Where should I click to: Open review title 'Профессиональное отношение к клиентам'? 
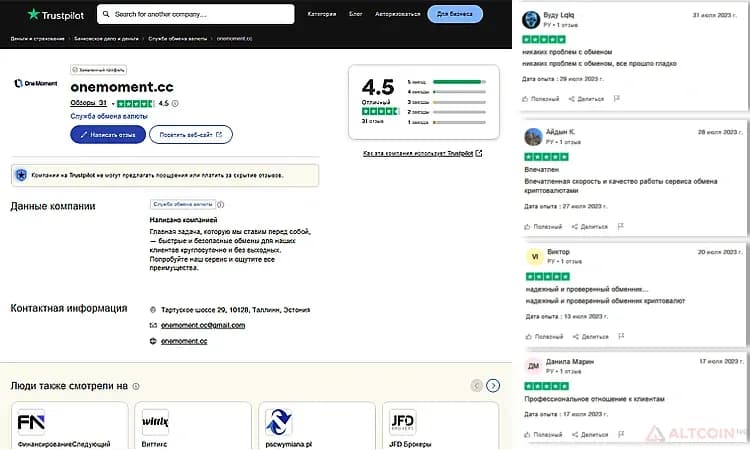click(x=595, y=399)
